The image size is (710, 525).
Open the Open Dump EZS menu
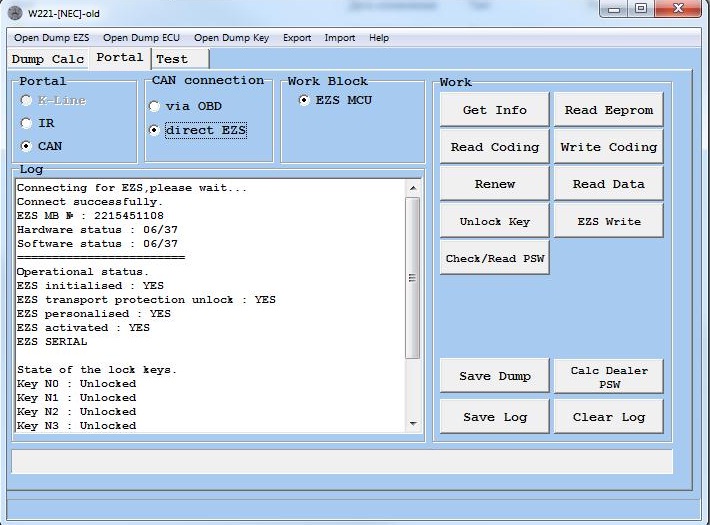tap(52, 38)
